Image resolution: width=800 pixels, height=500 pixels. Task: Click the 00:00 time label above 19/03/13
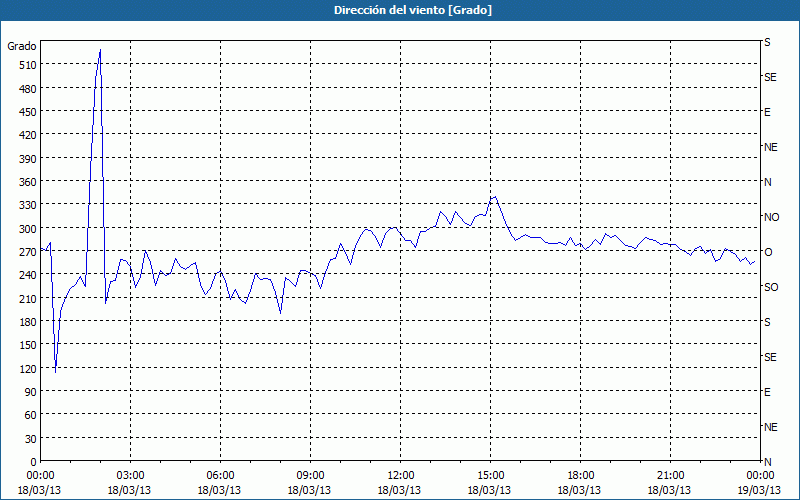(760, 476)
